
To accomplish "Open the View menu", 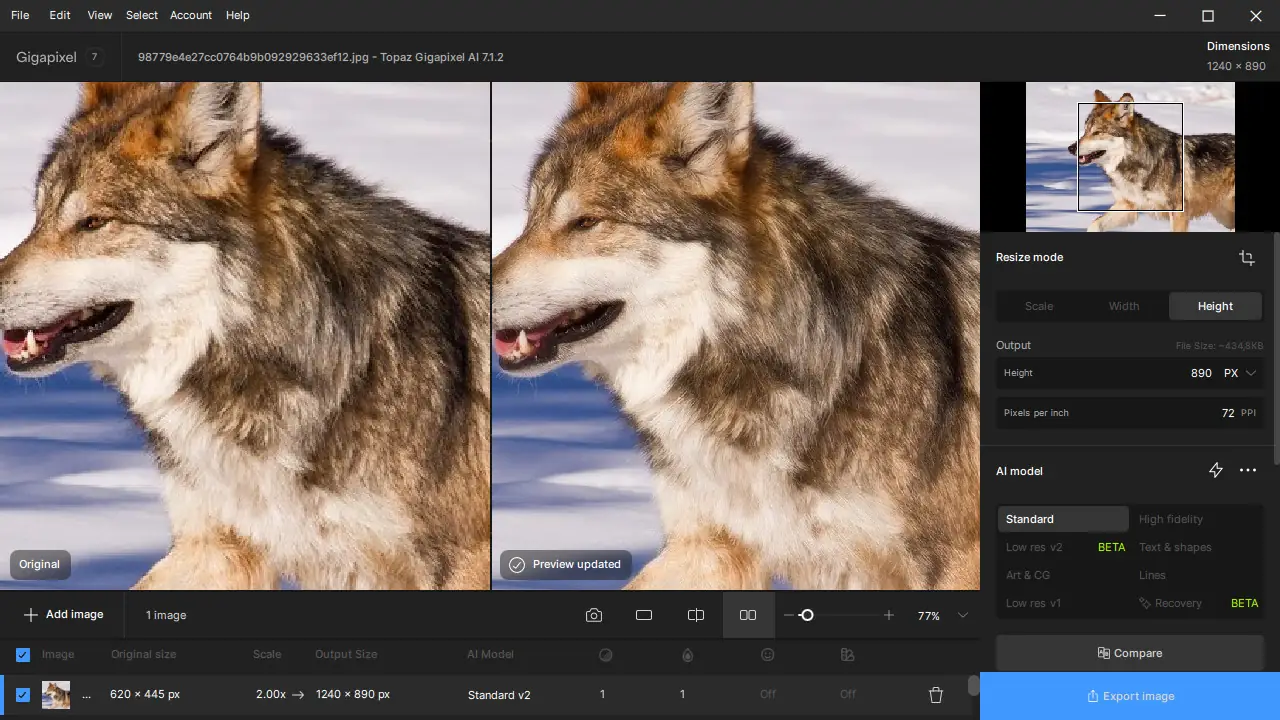I will tap(100, 15).
